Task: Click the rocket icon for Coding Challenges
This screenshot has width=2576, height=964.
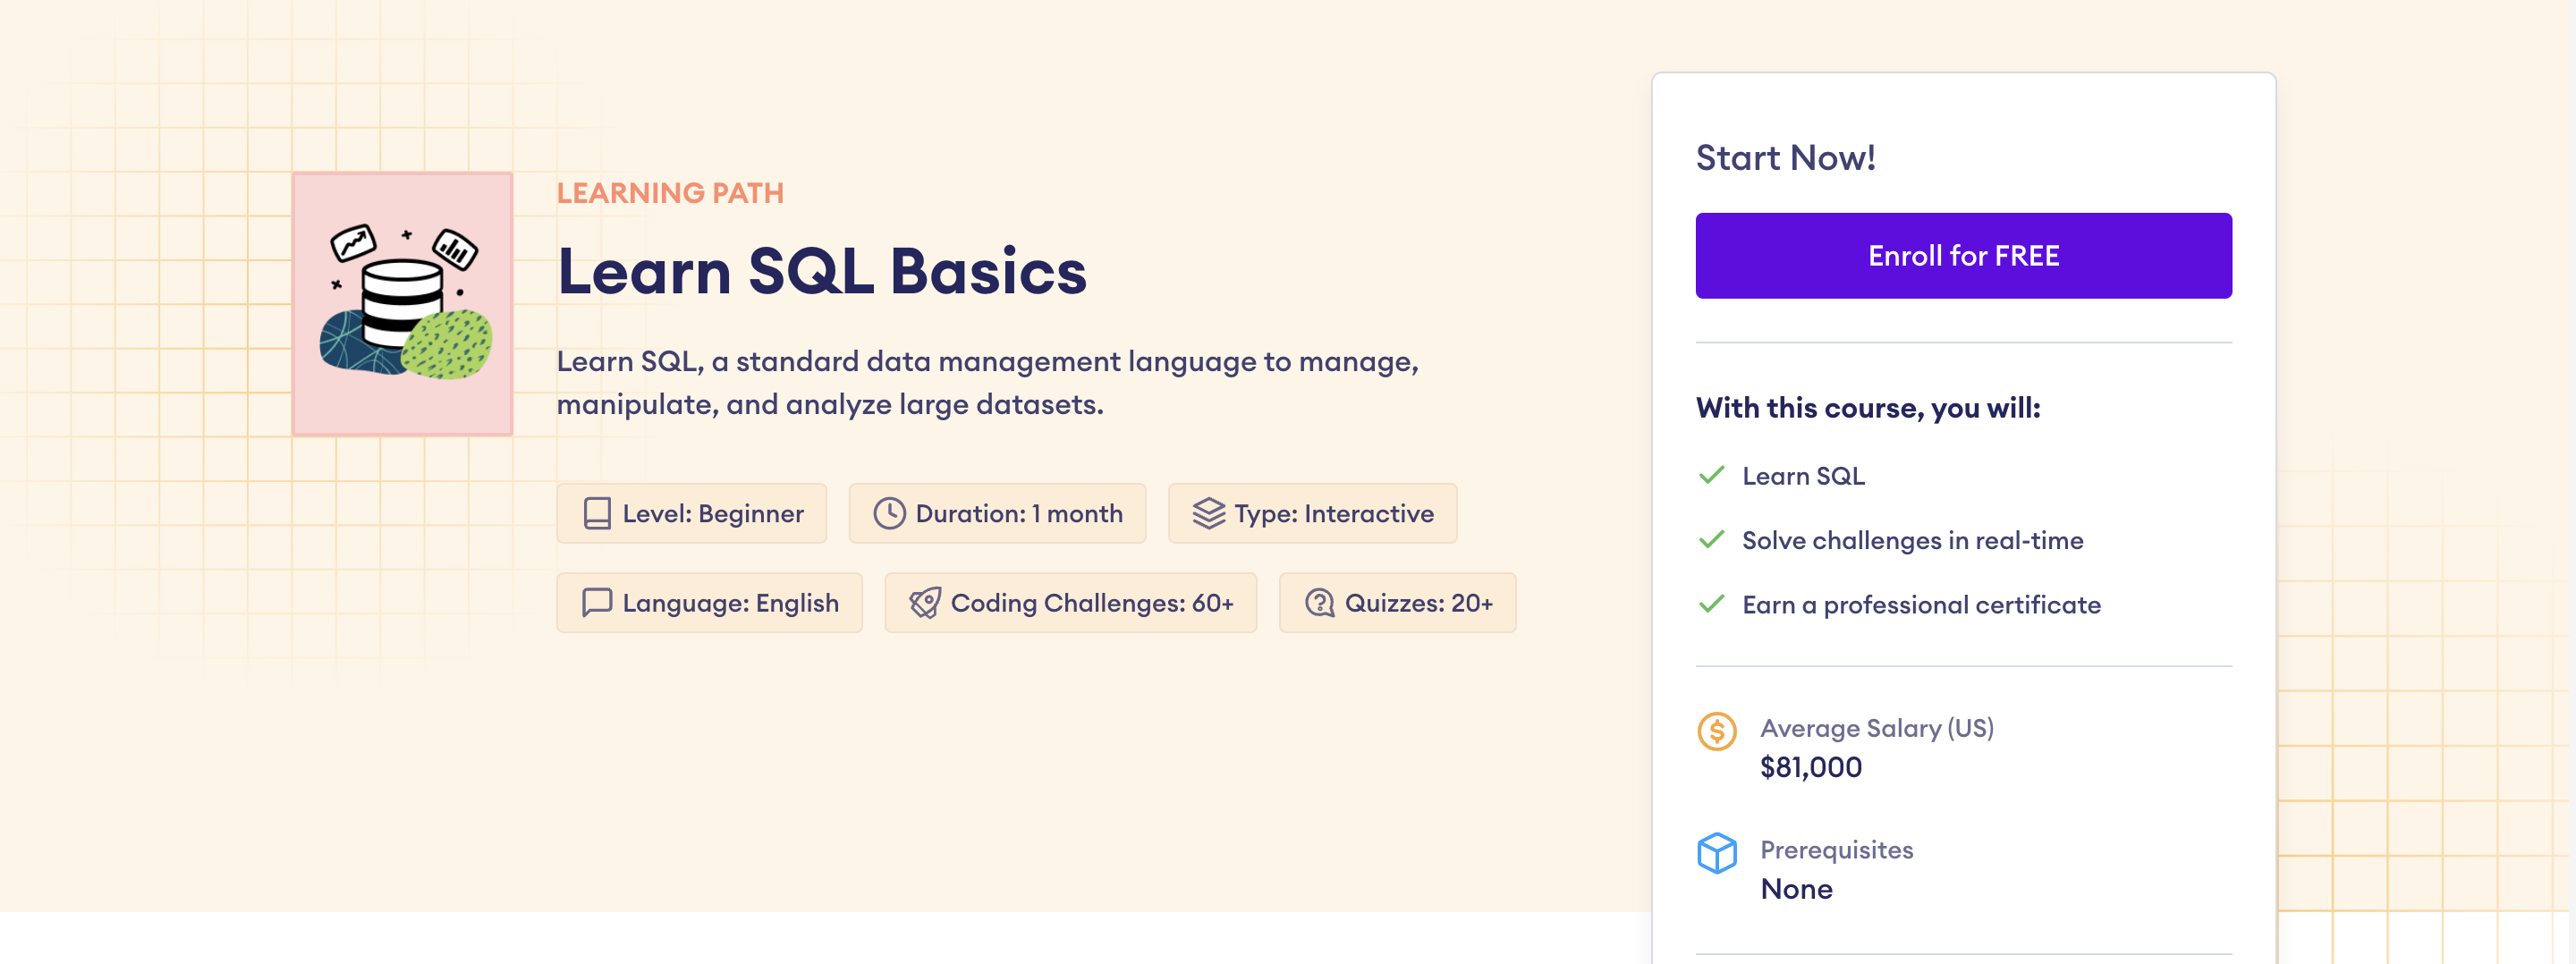Action: tap(924, 603)
